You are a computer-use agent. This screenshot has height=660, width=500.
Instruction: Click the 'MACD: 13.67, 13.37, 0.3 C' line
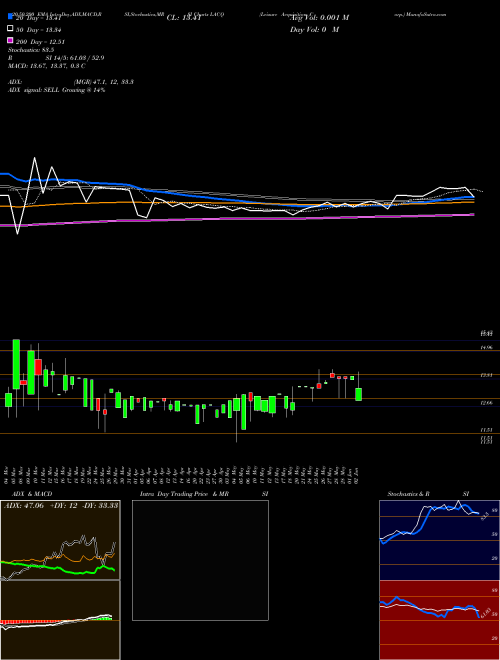47,66
